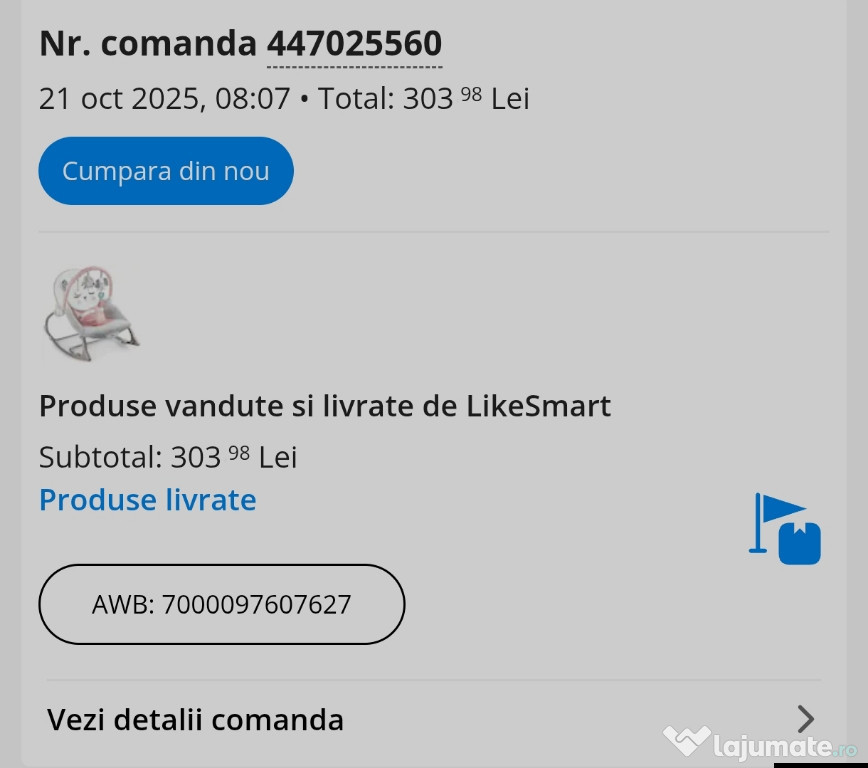
Task: Click the Produse livrate status link
Action: click(x=148, y=500)
